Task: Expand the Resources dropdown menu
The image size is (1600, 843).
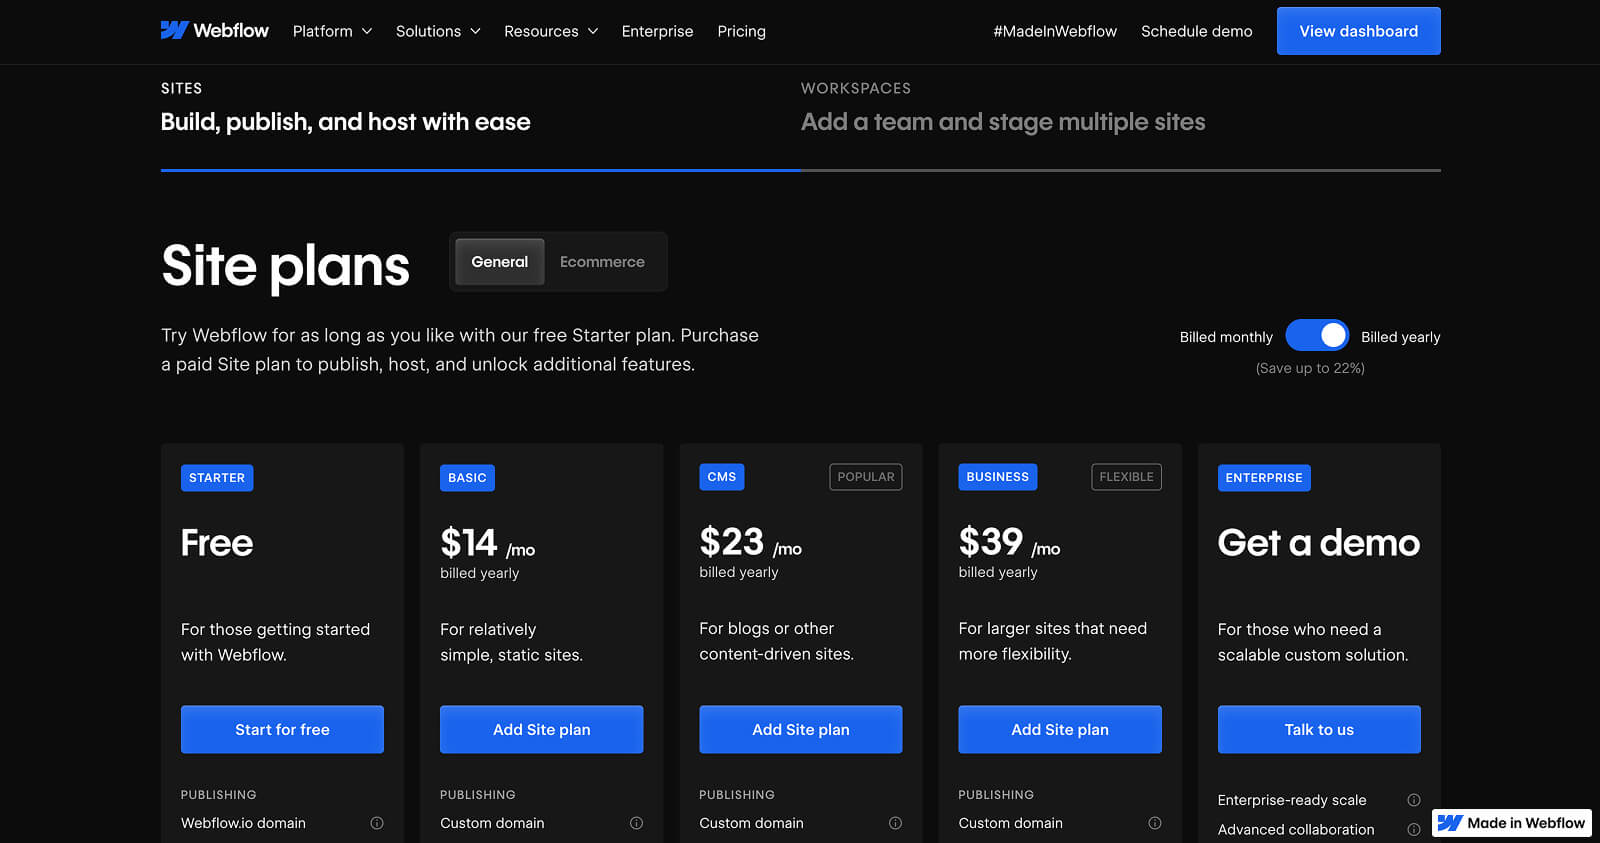Action: click(x=551, y=31)
